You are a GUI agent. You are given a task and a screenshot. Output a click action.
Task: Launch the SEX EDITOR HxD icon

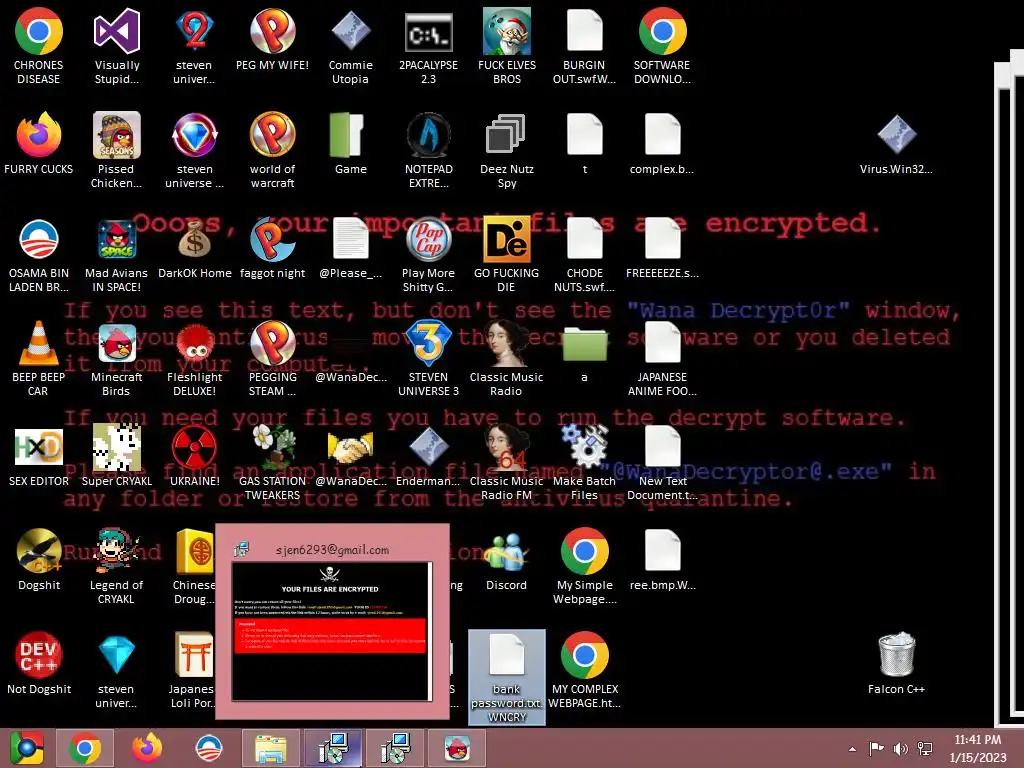pos(39,447)
